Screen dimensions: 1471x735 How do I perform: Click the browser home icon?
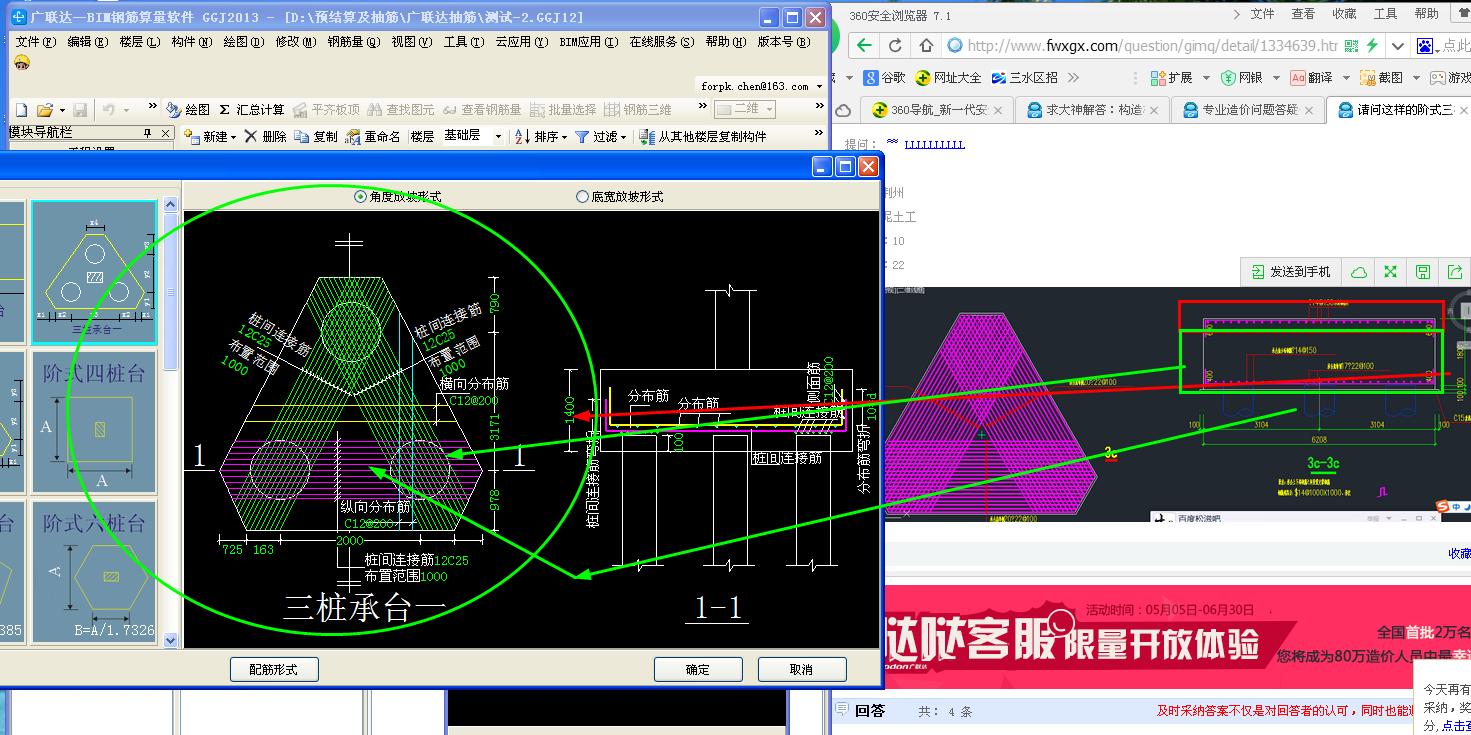[x=926, y=45]
